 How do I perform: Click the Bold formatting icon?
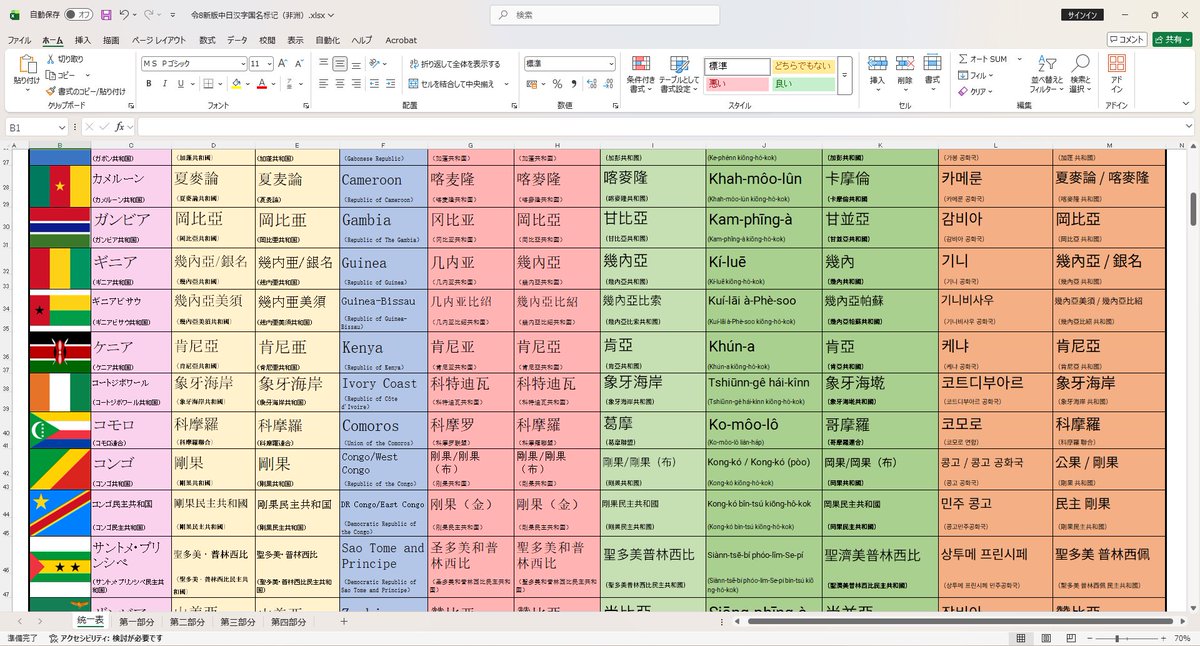[x=148, y=84]
